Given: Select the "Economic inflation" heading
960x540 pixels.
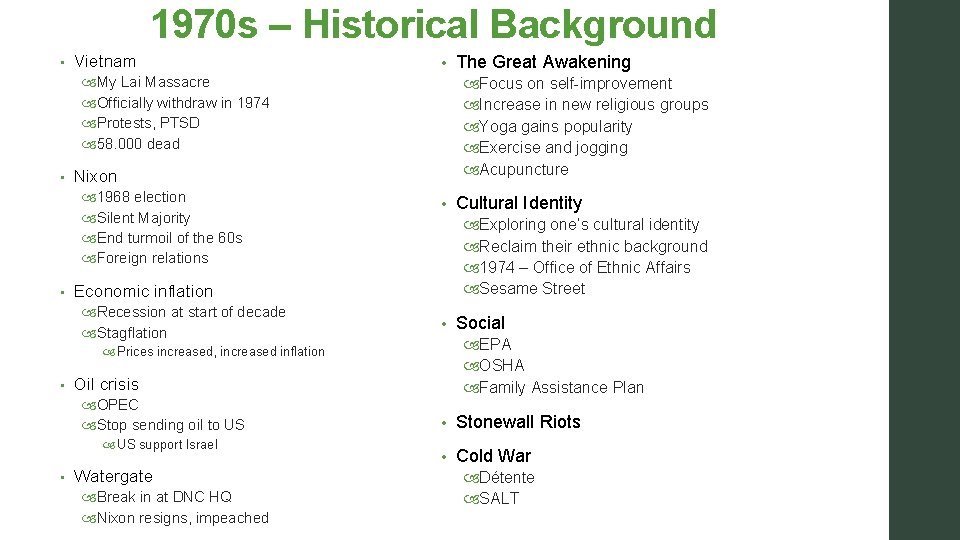Looking at the screenshot, I should [x=143, y=291].
